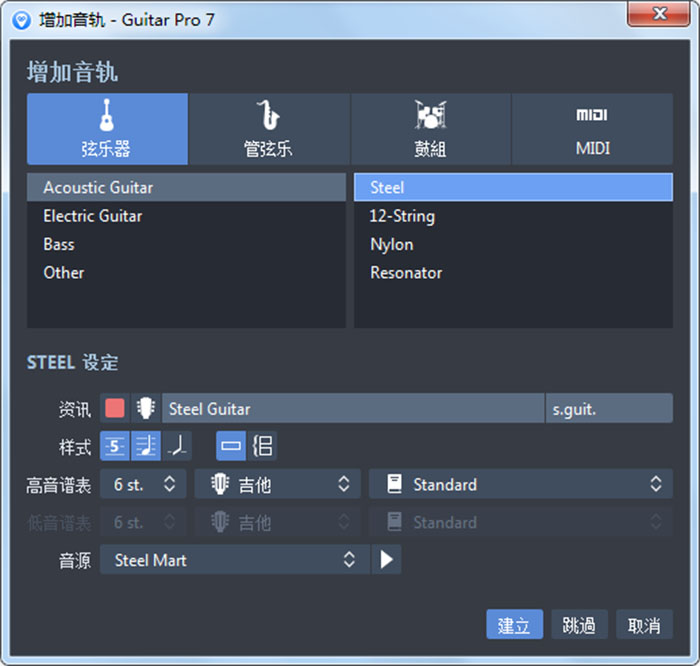
Task: Toggle slash notation style
Action: [x=177, y=446]
